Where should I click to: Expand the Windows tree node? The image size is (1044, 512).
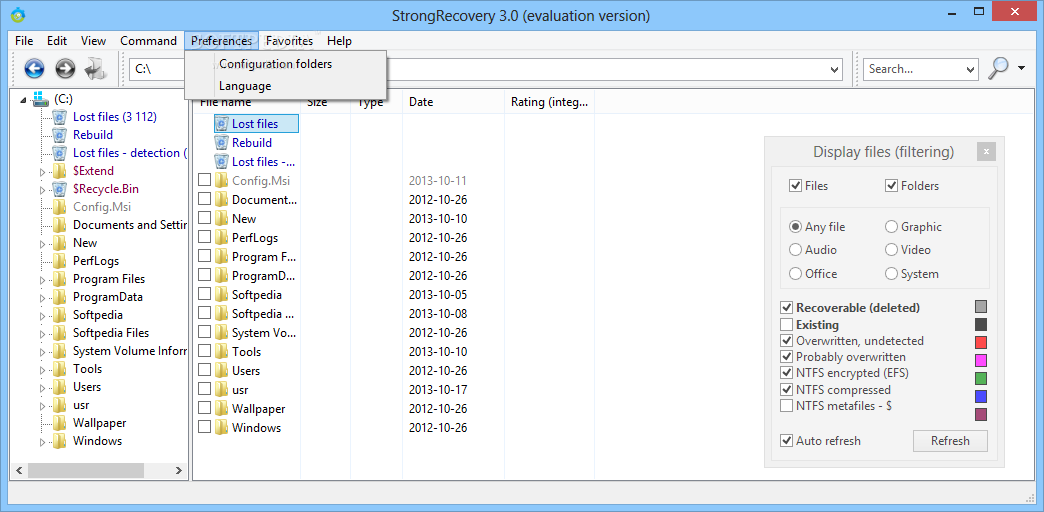pyautogui.click(x=43, y=441)
